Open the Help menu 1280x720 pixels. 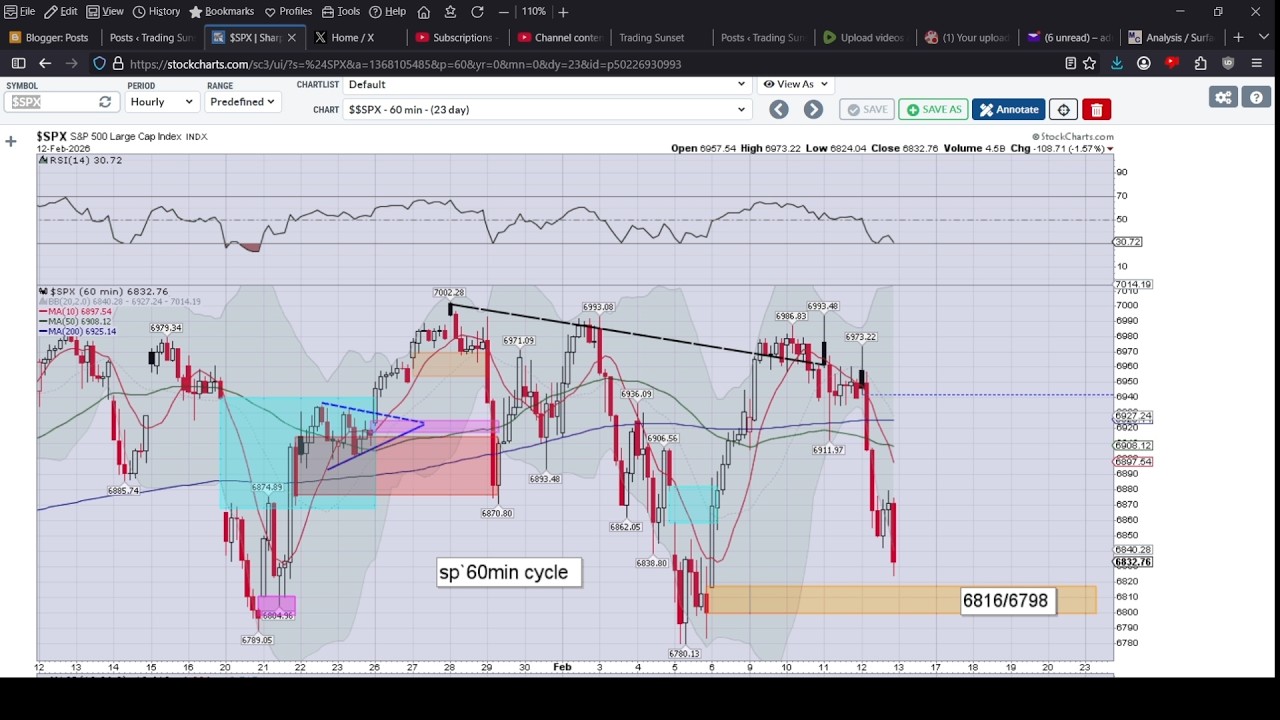388,12
